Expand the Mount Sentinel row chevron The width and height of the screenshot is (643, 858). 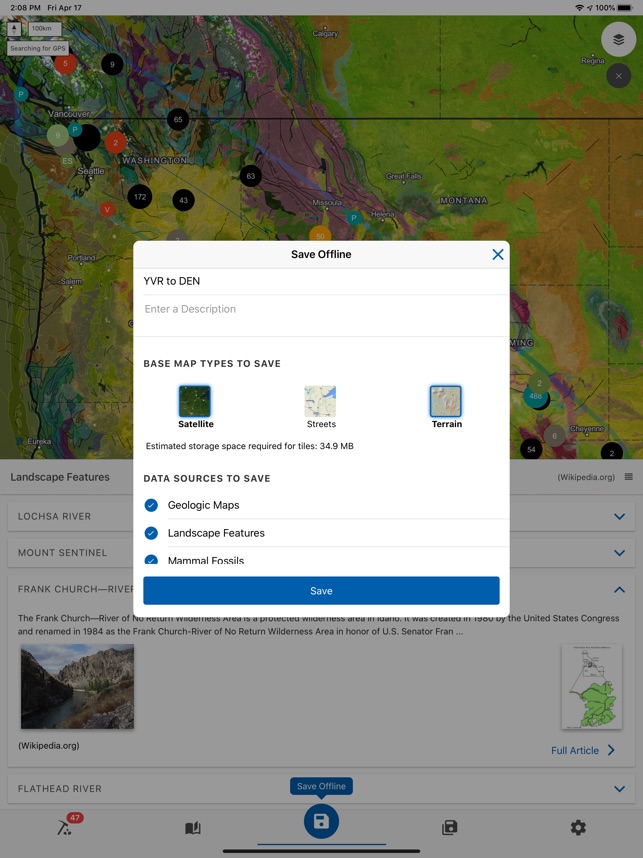point(619,553)
